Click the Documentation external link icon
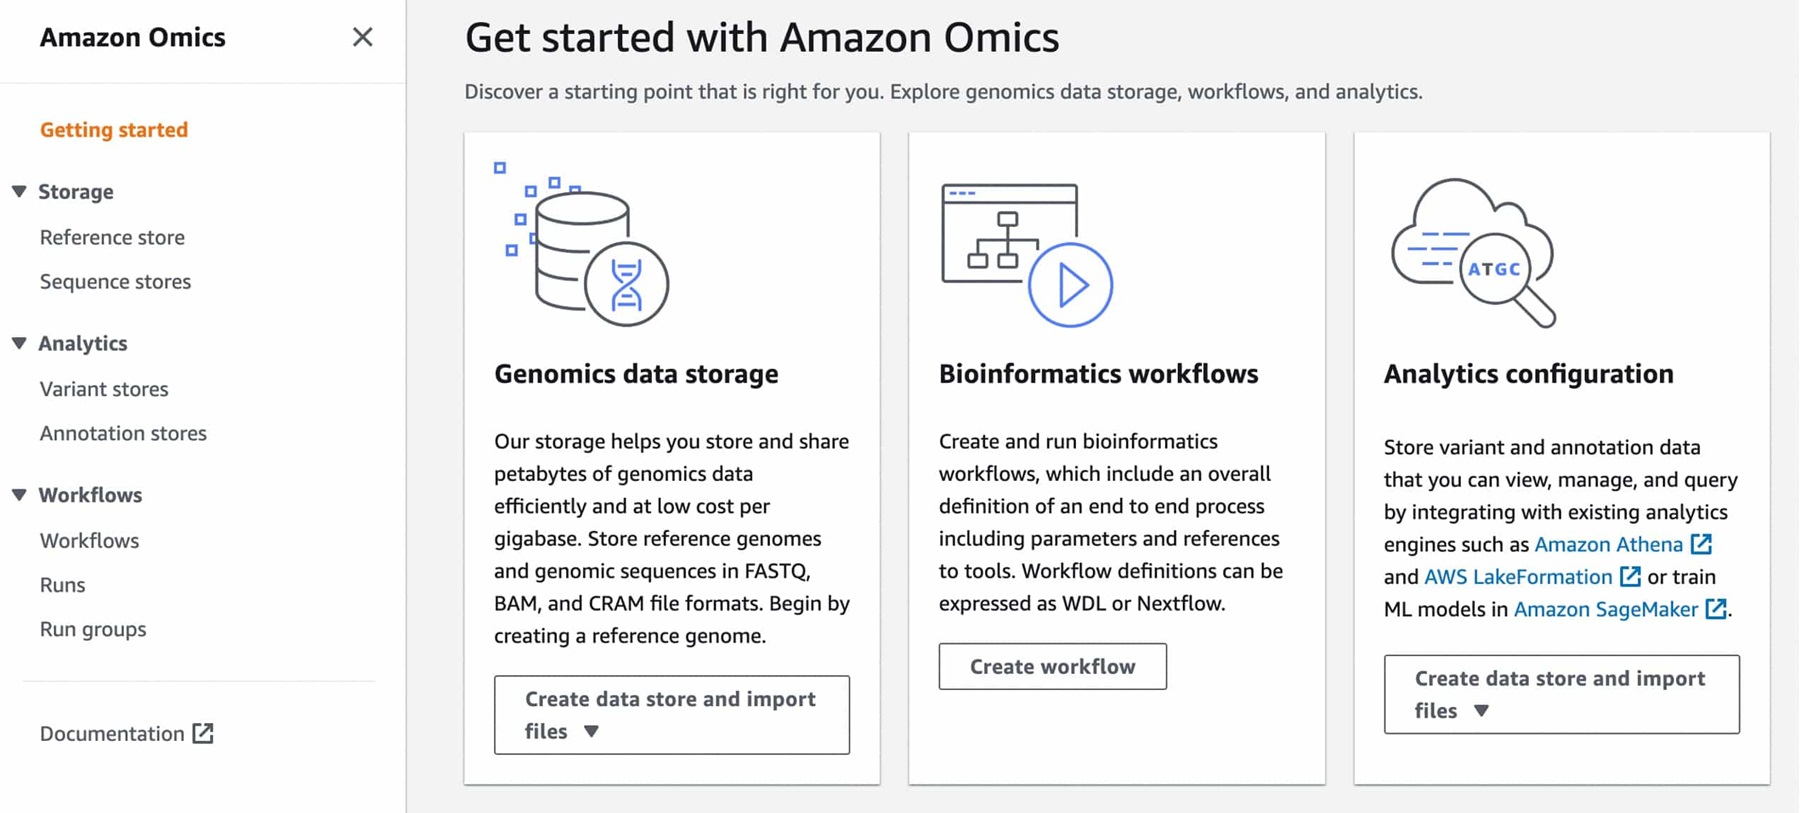This screenshot has height=813, width=1800. [203, 733]
